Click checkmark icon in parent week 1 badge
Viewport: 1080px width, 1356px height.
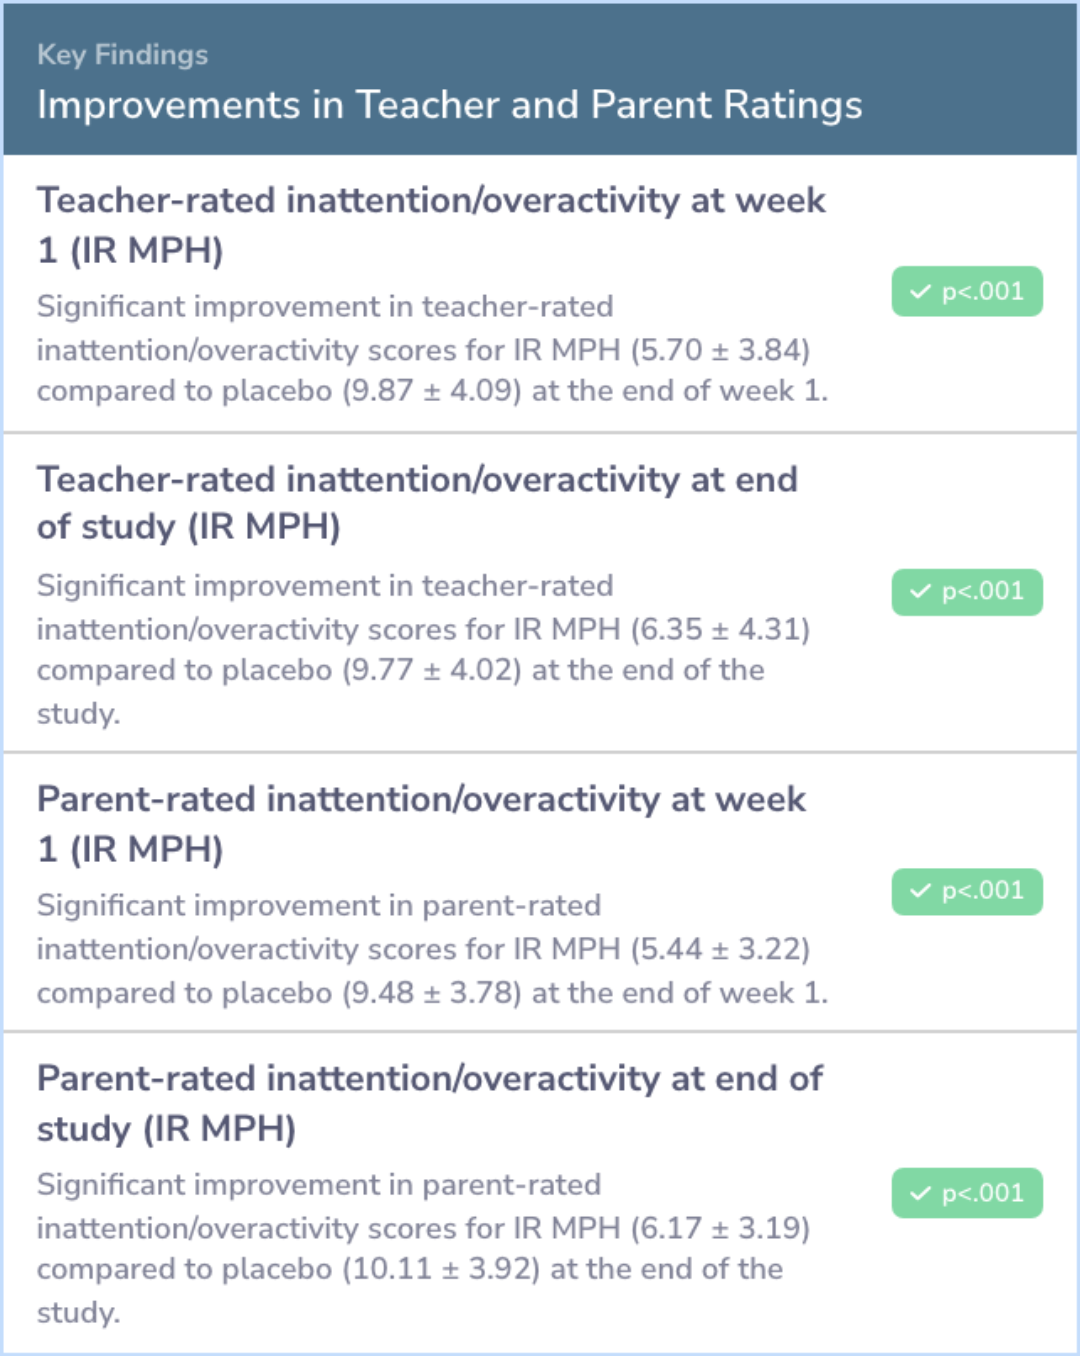click(920, 890)
